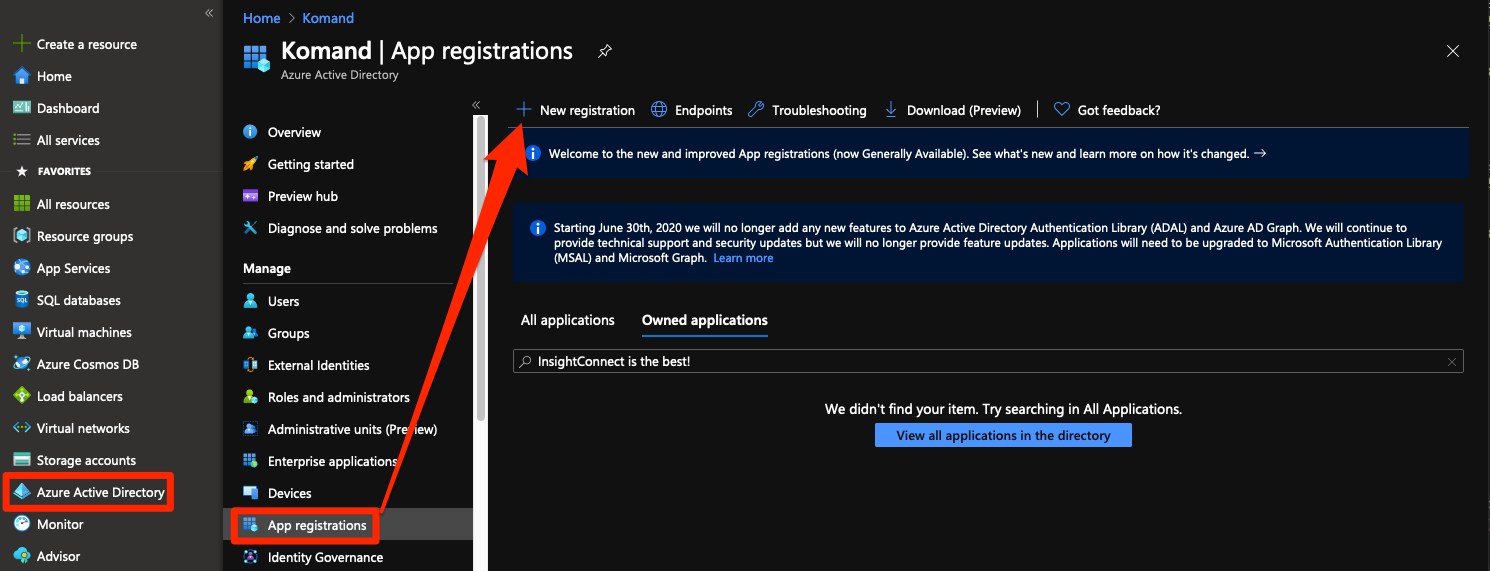
Task: Click the New registration plus icon
Action: click(523, 110)
